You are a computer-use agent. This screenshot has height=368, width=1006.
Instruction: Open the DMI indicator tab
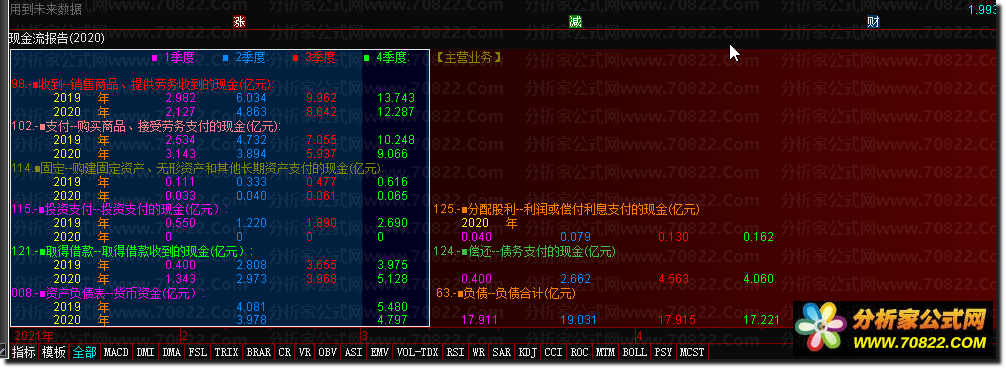click(146, 352)
